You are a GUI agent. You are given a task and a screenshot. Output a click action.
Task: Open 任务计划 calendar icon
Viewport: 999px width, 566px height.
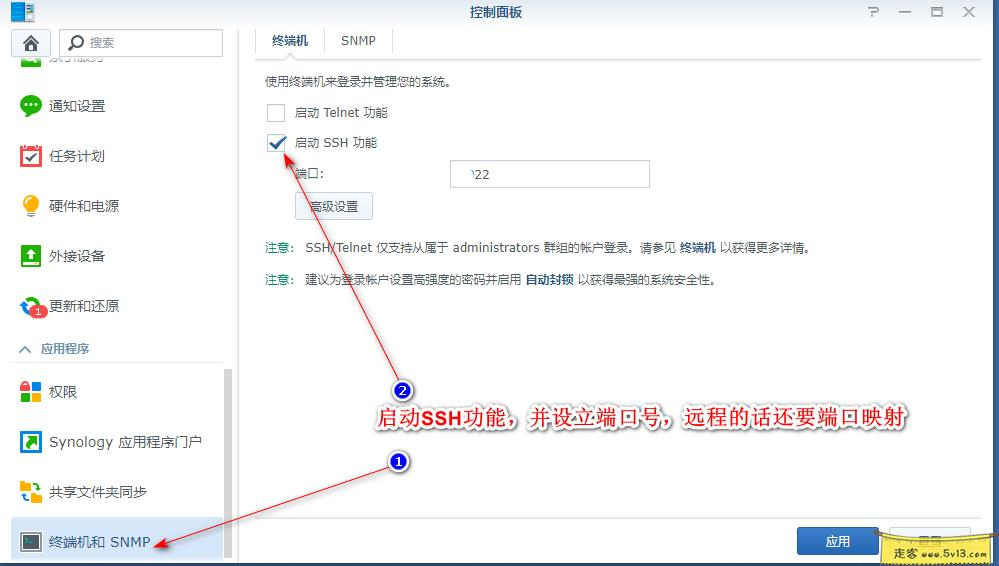click(31, 156)
